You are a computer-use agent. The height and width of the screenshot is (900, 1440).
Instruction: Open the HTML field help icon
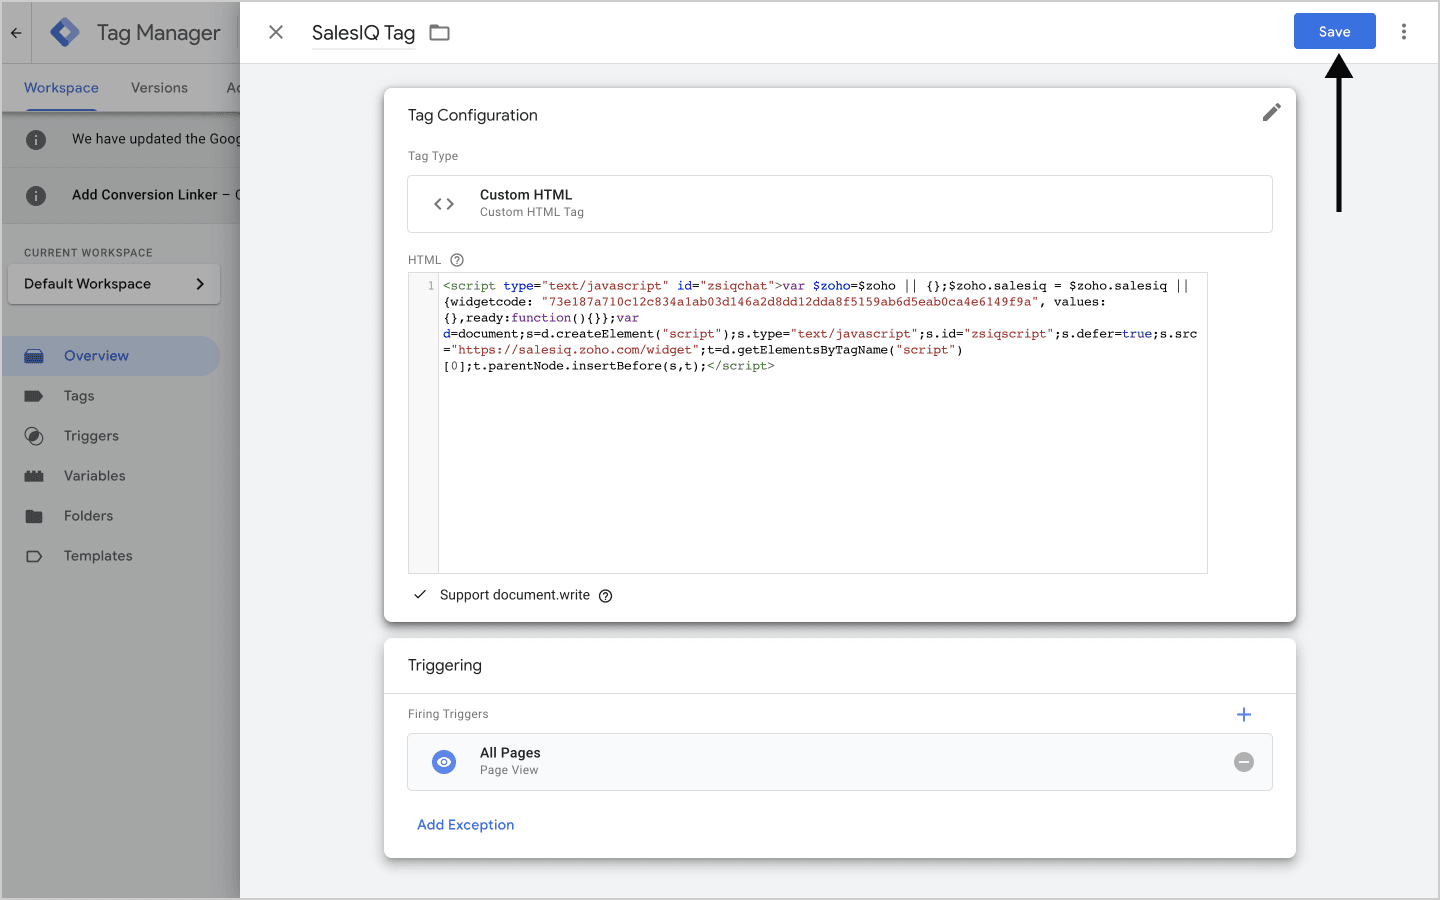coord(457,260)
